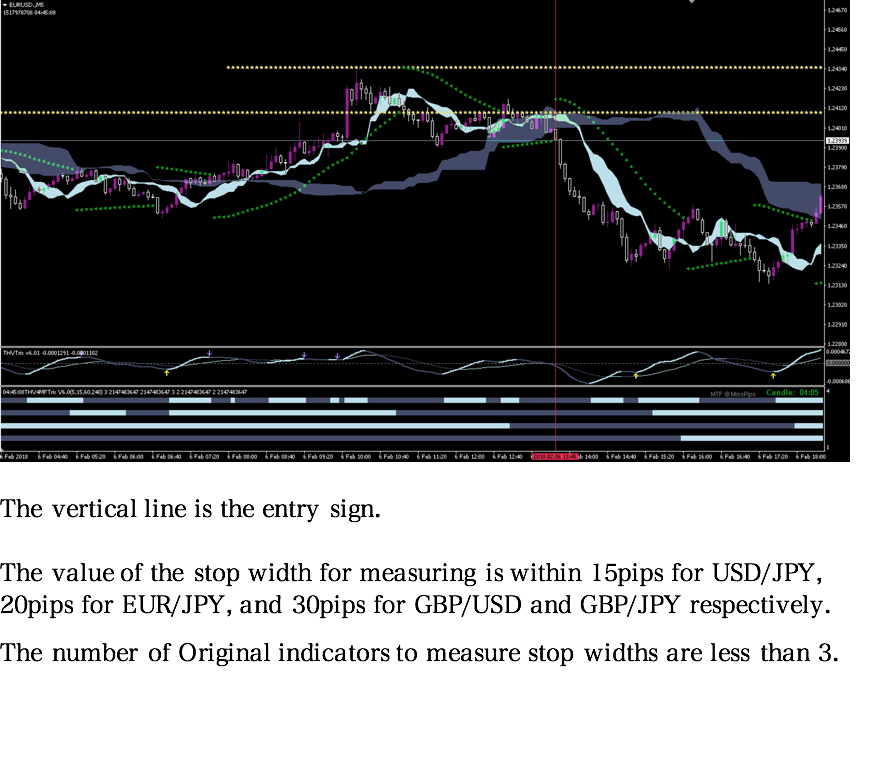Screen dimensions: 884x758
Task: Click the 1.24670 price axis label
Action: point(837,10)
